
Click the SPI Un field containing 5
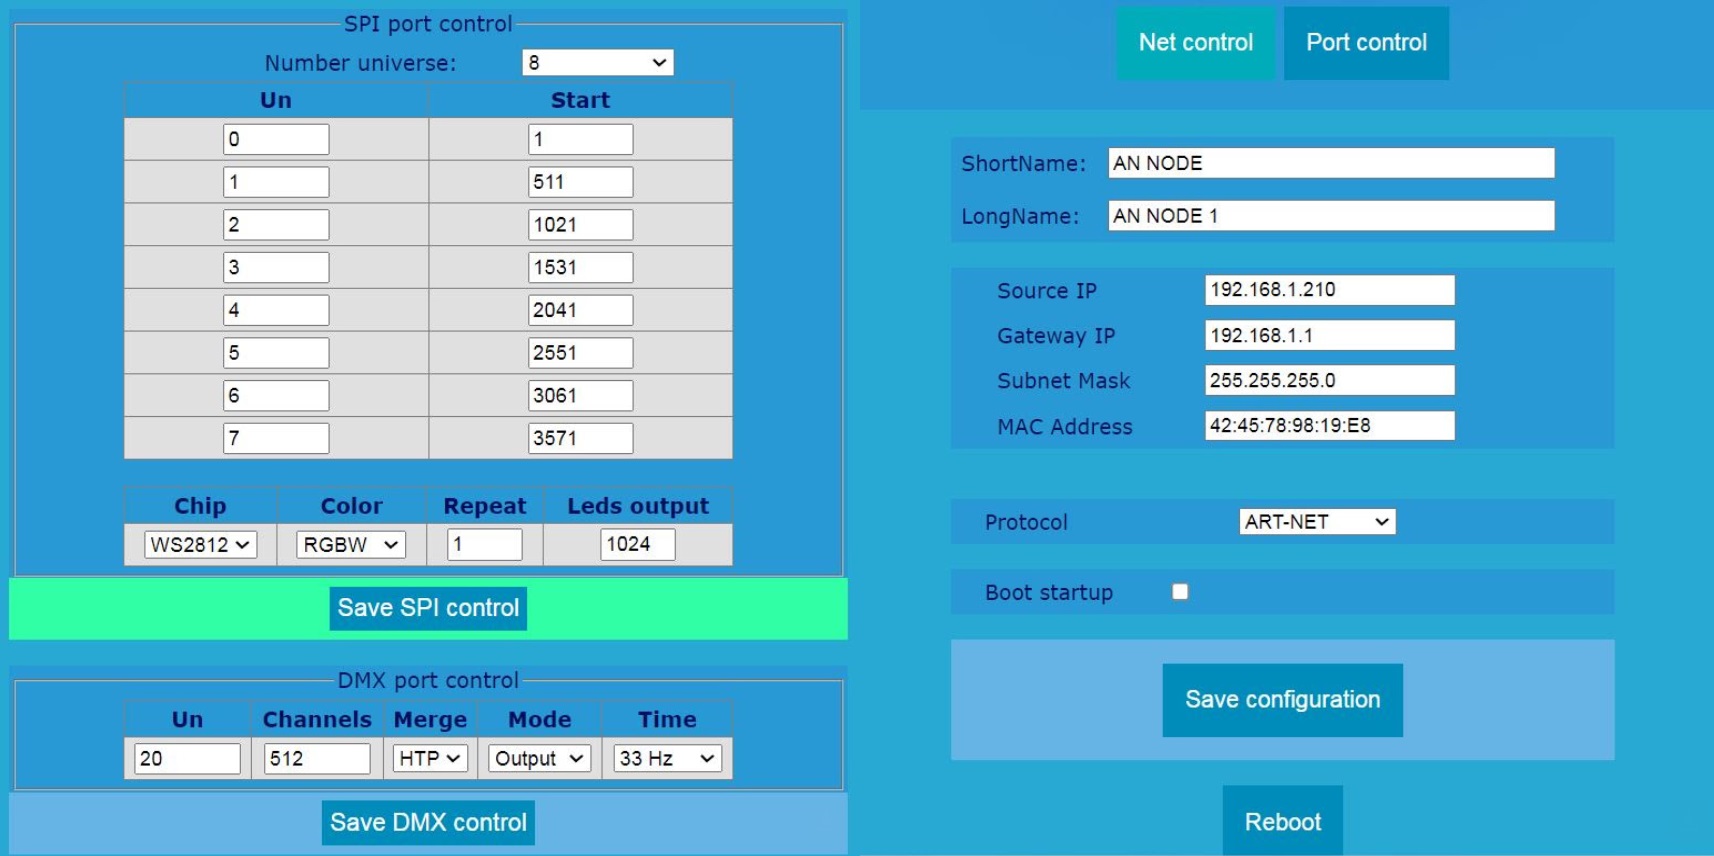coord(276,352)
